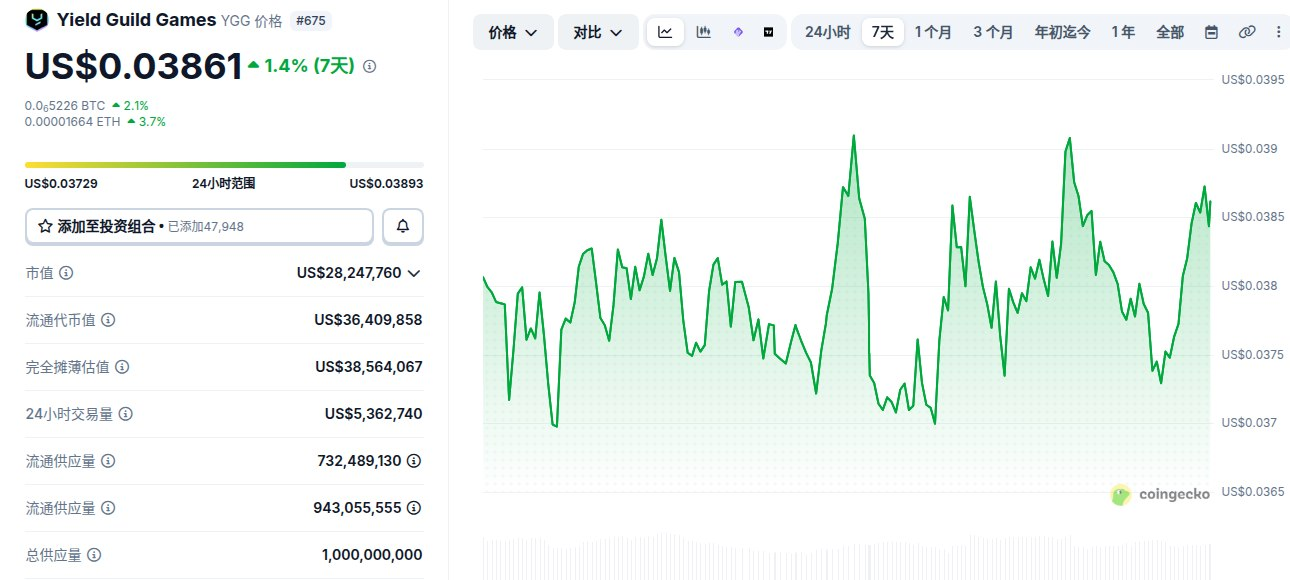Viewport: 1290px width, 580px height.
Task: Select the 1年 time range tab
Action: tap(1123, 32)
